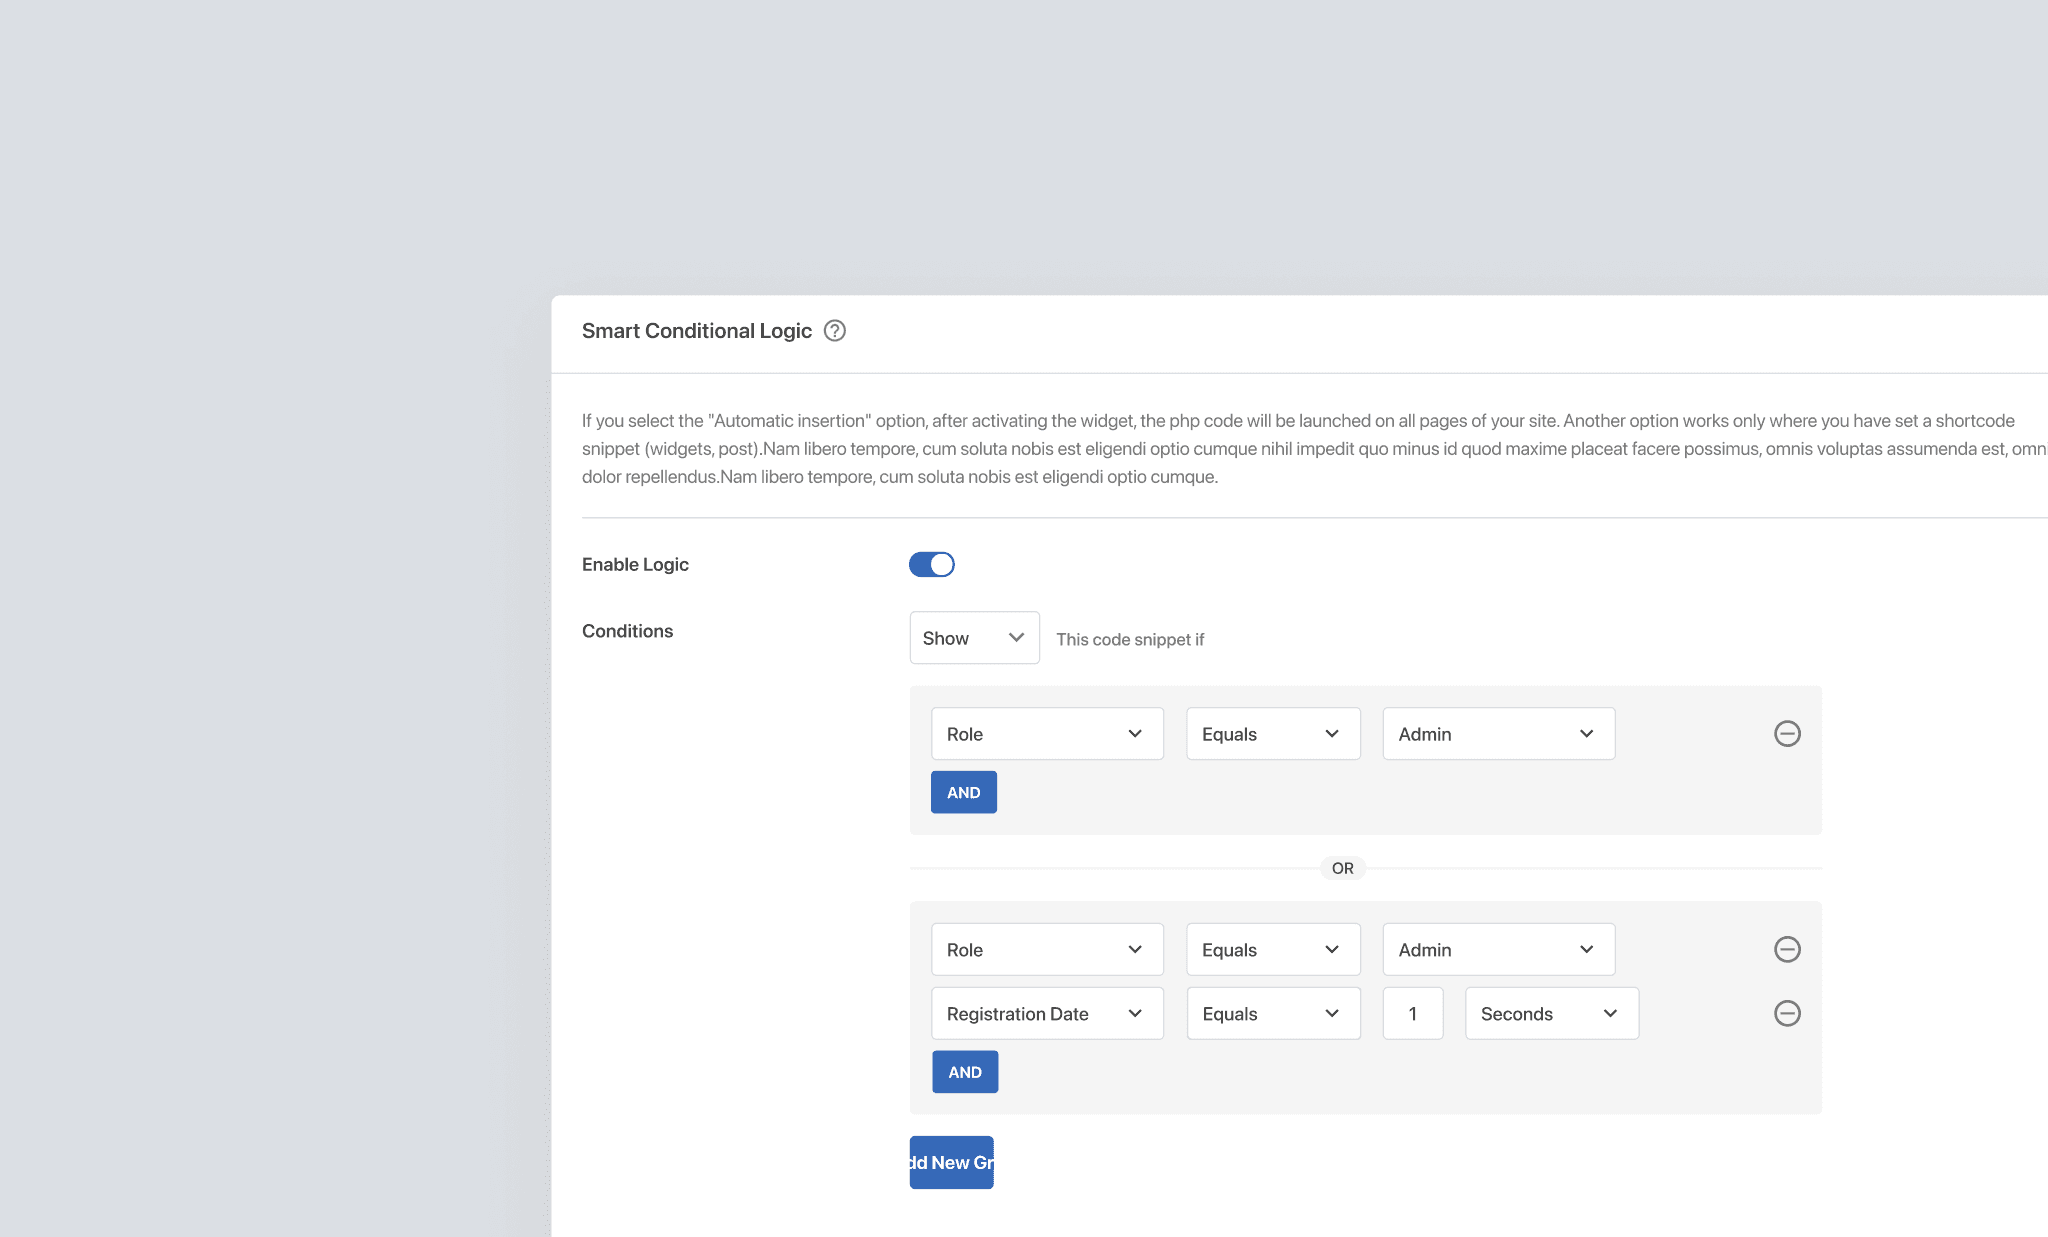Turn off the Enable Logic switch
This screenshot has width=2048, height=1237.
pos(931,565)
